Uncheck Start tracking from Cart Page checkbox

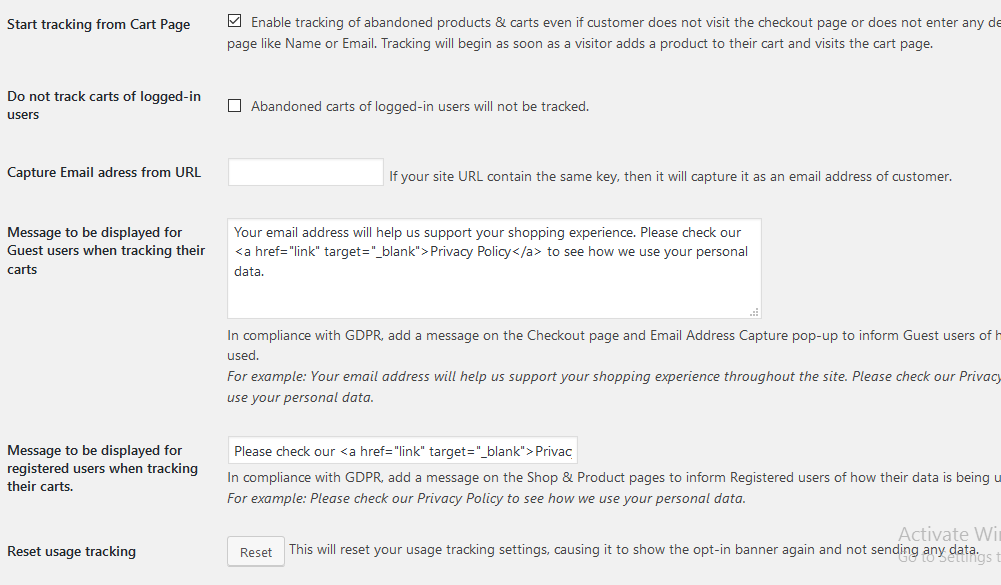point(234,21)
